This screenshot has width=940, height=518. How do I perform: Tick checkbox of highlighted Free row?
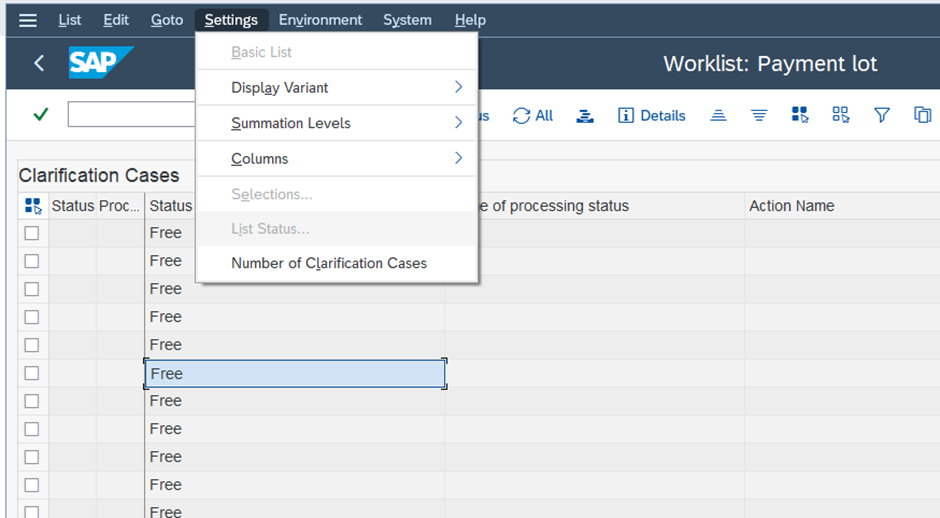[x=32, y=373]
